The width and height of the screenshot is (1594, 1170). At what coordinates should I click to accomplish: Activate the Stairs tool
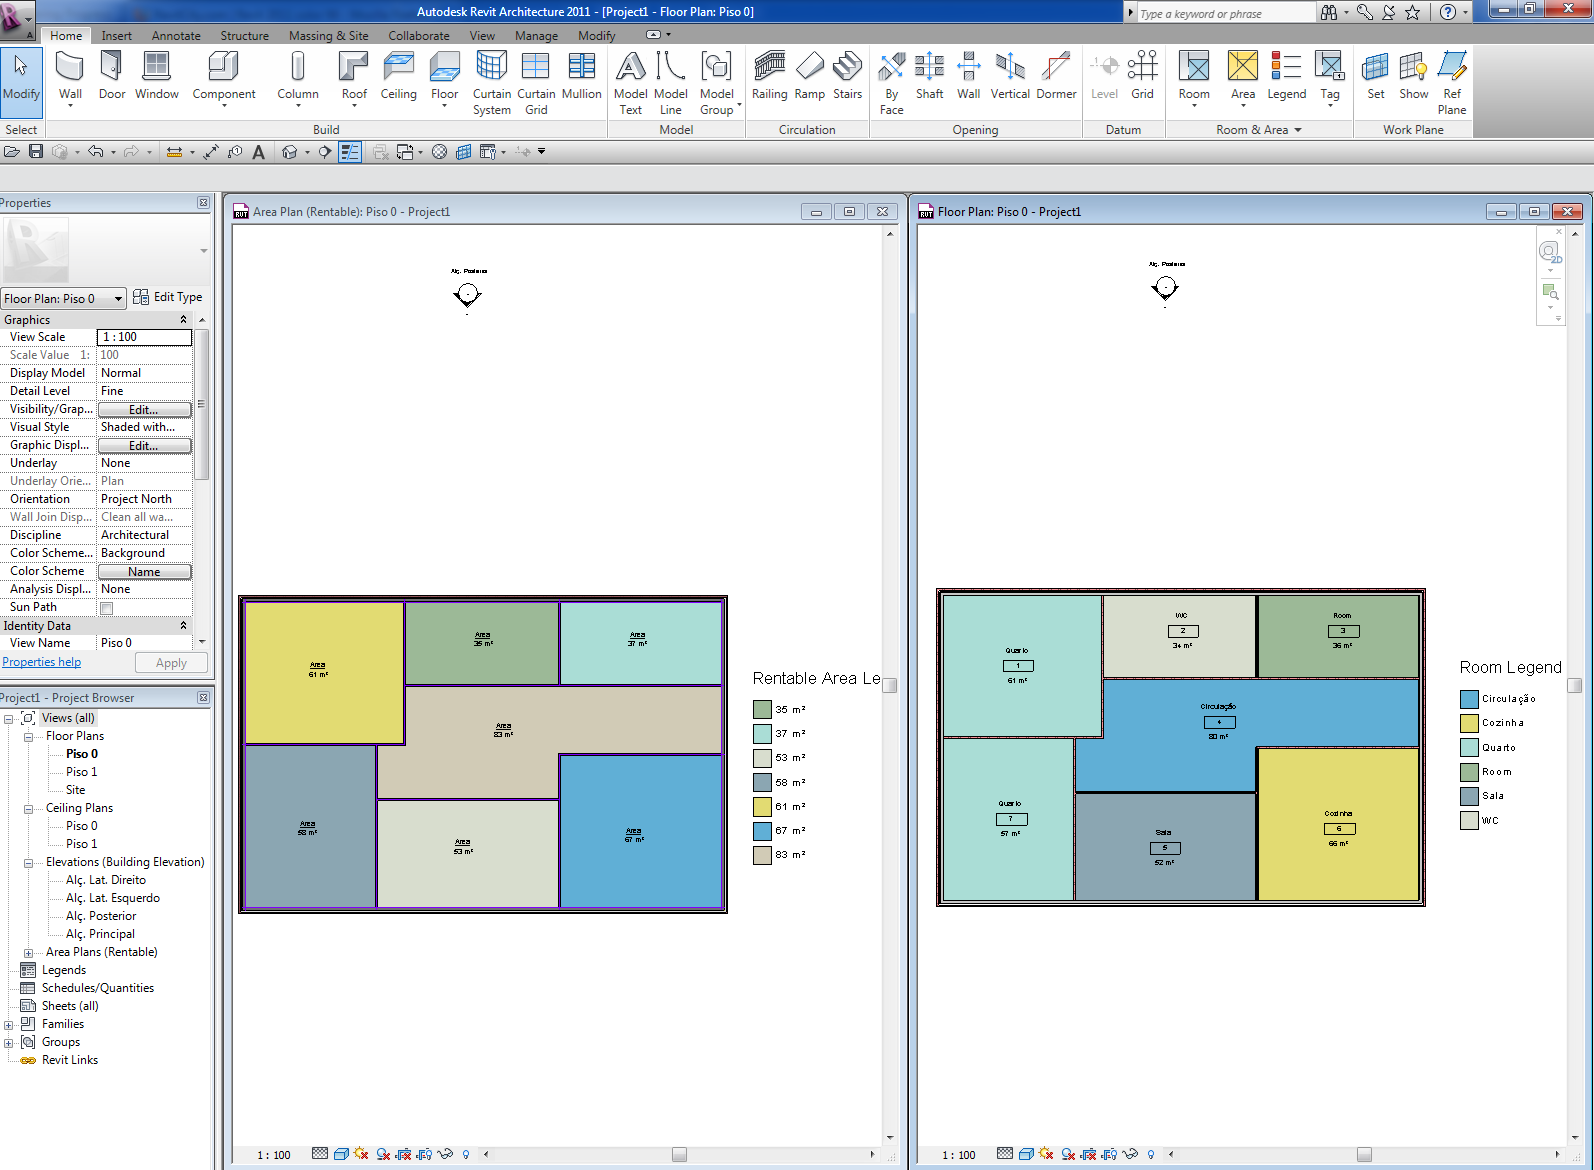[847, 77]
